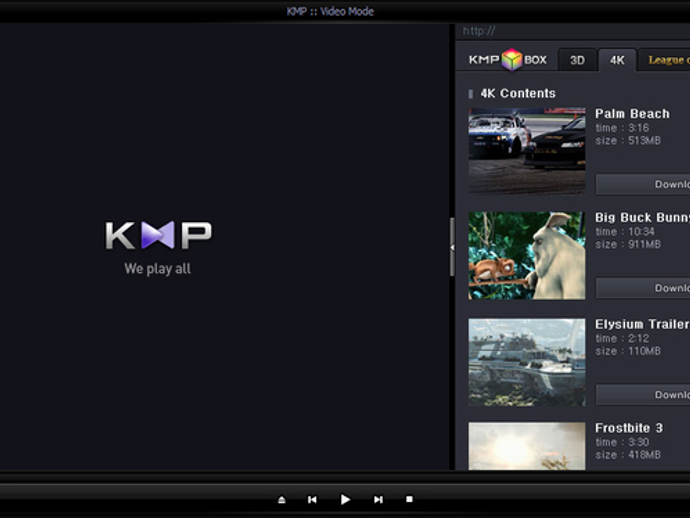Open the Palm Beach video thumbnail
This screenshot has height=518, width=690.
(x=527, y=151)
